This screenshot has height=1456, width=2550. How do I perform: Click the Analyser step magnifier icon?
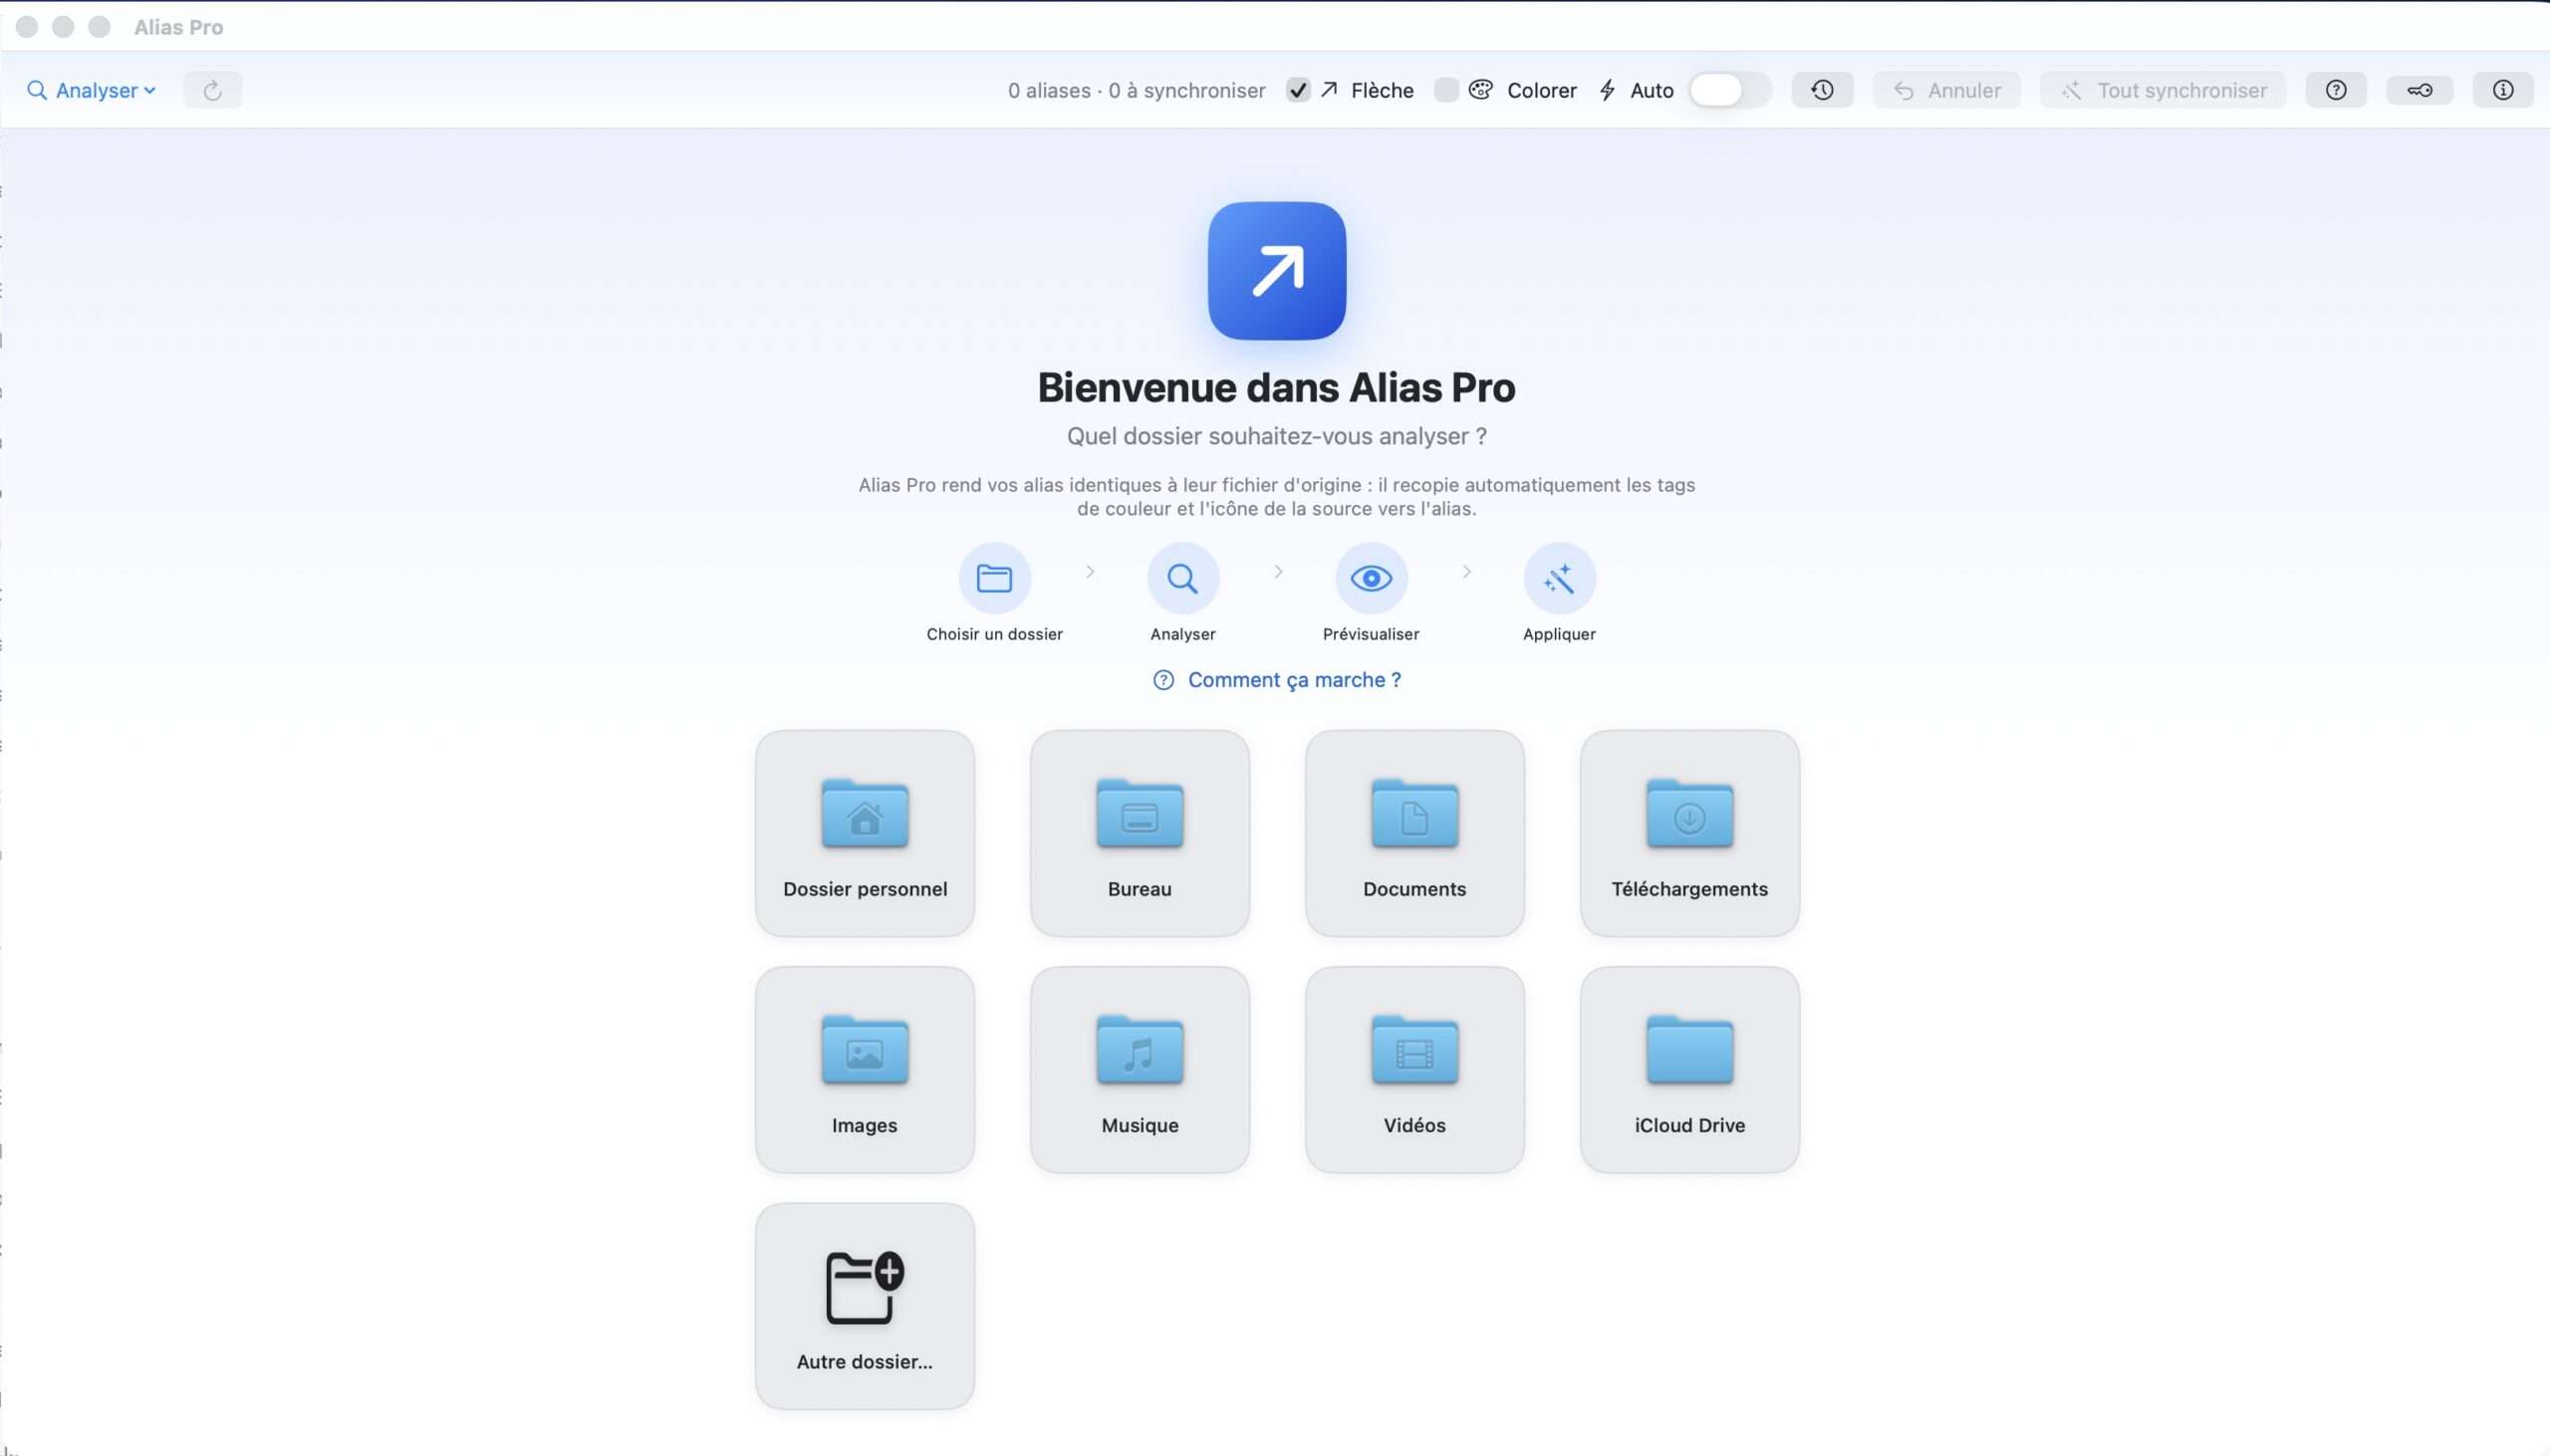[1182, 578]
